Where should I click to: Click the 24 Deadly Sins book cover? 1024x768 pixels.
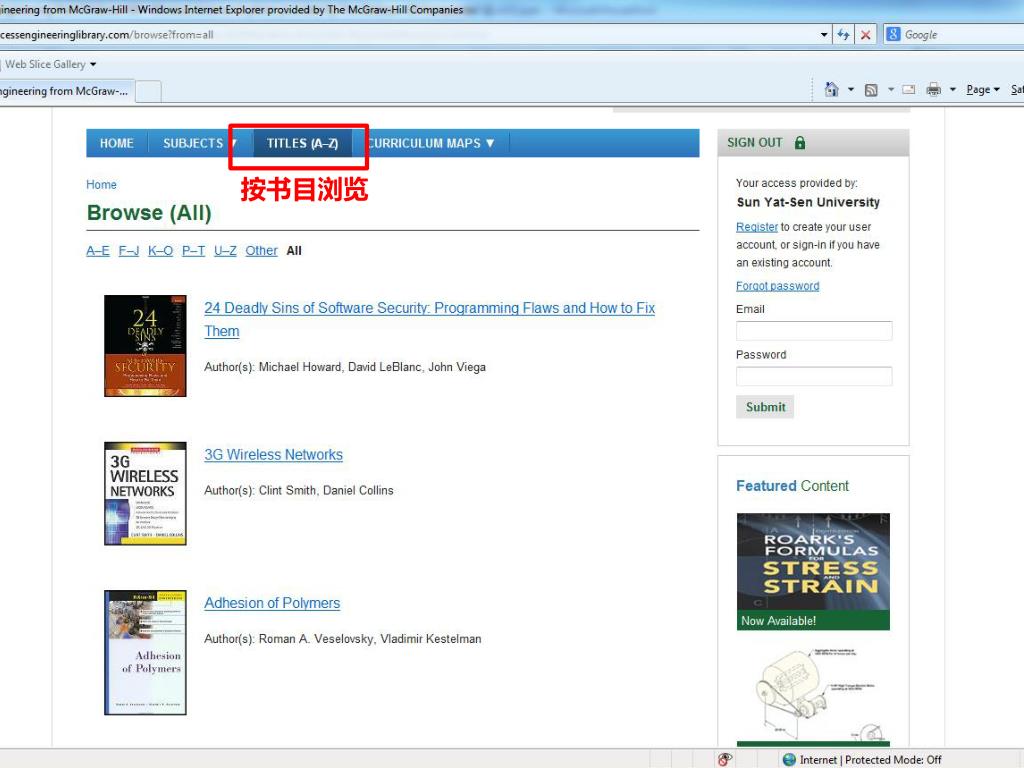[145, 345]
